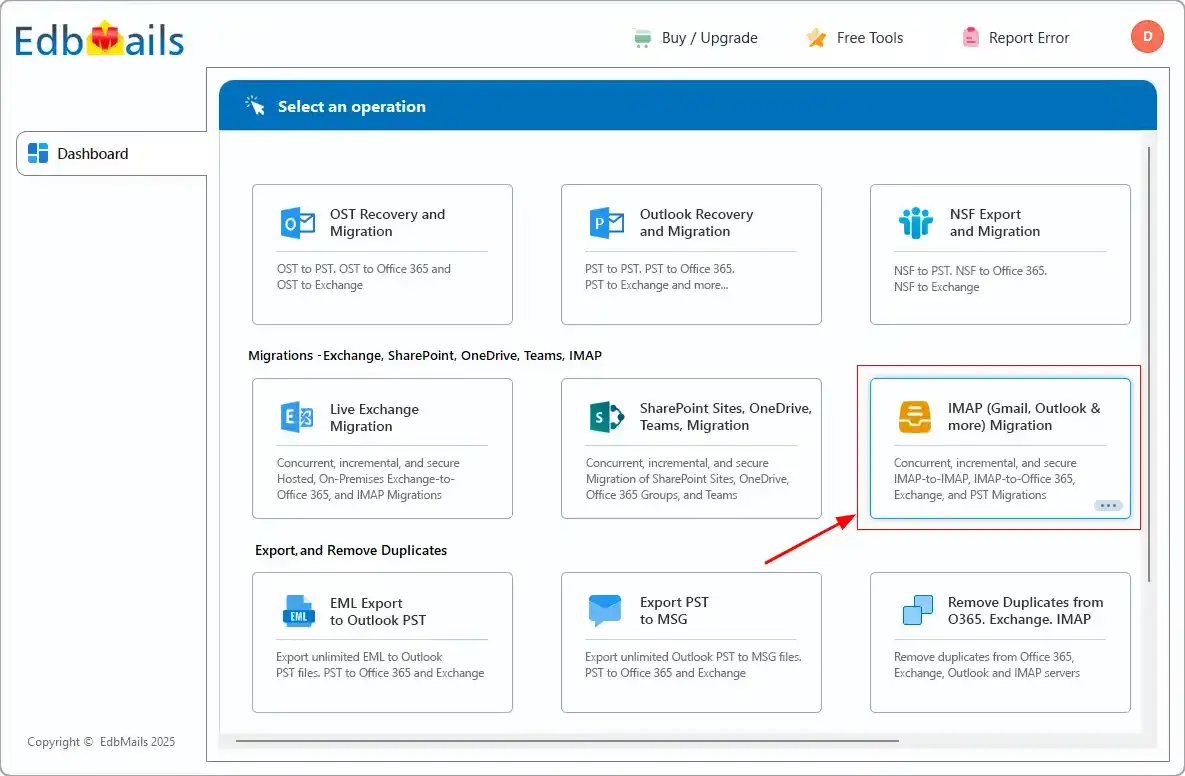Select Outlook Recovery and Migration

coord(692,255)
